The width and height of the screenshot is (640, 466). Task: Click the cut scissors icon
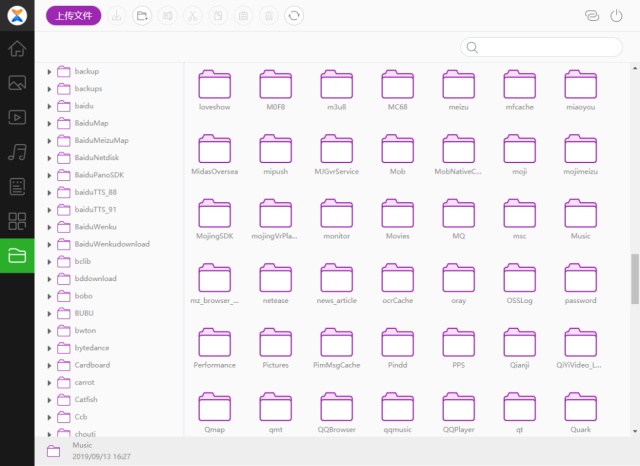193,16
